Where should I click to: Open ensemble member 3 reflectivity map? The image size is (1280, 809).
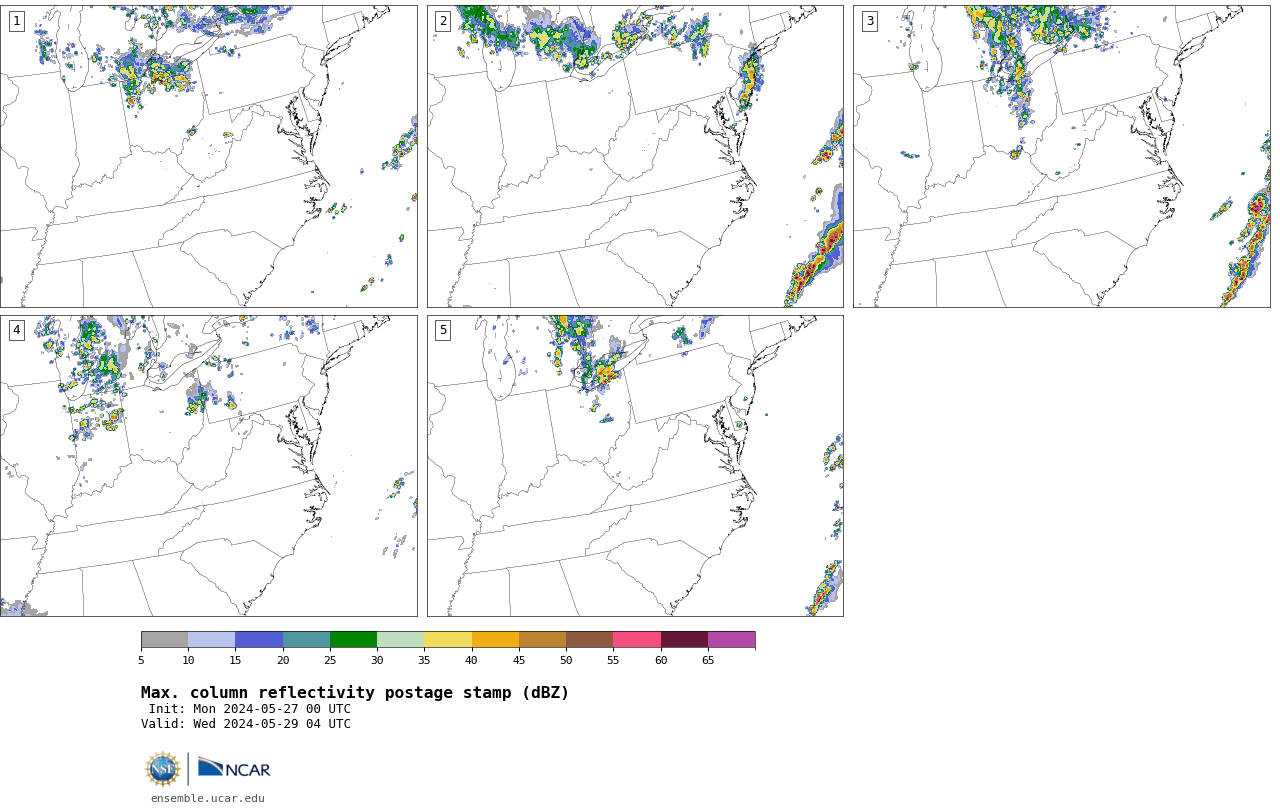click(1062, 156)
